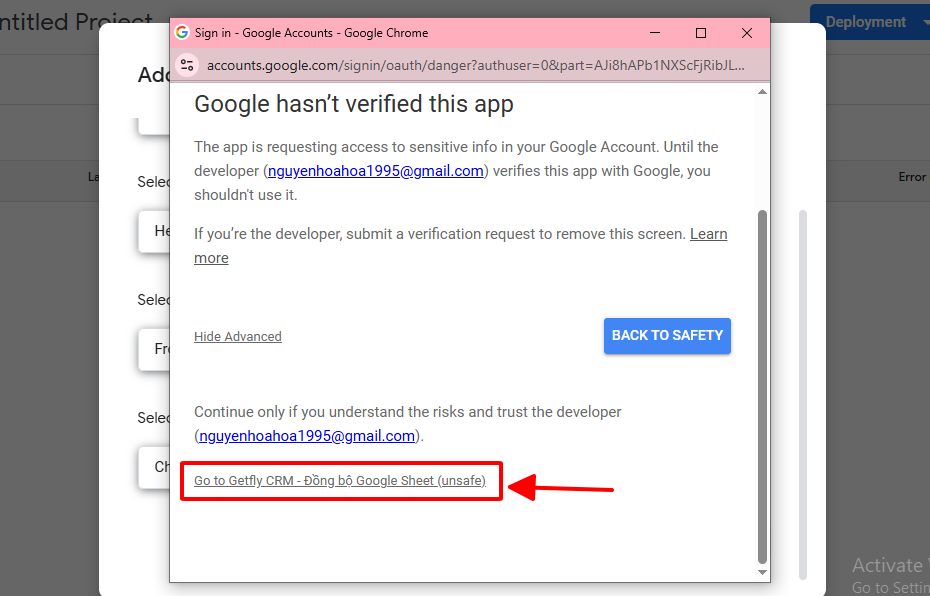This screenshot has width=930, height=596.
Task: Collapse section with Hide Advanced link
Action: pyautogui.click(x=238, y=337)
